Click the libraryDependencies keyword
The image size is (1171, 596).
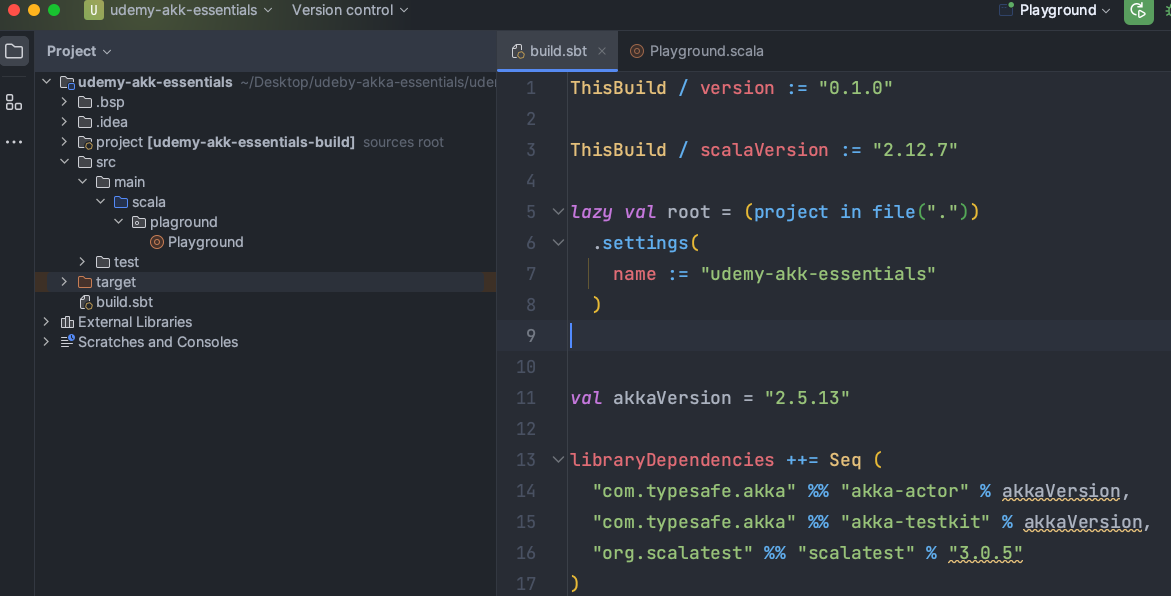[672, 460]
